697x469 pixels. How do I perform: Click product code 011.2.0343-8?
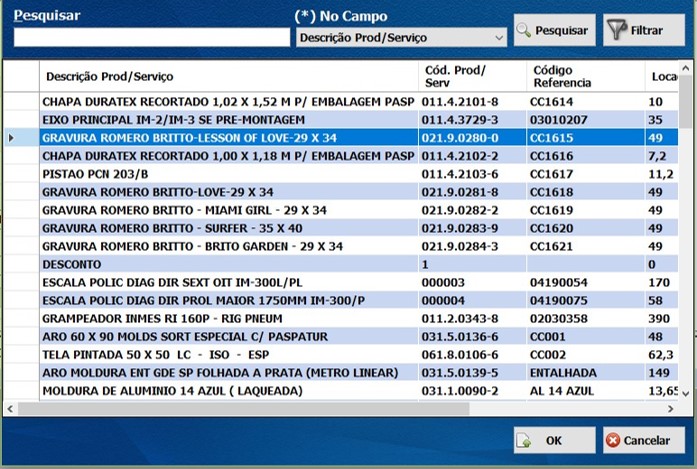pyautogui.click(x=460, y=319)
